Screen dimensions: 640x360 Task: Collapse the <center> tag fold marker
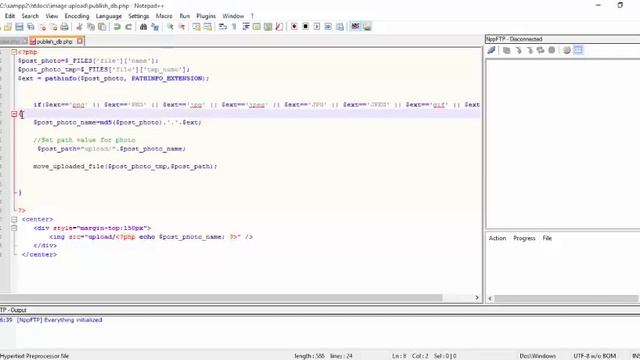click(x=14, y=219)
